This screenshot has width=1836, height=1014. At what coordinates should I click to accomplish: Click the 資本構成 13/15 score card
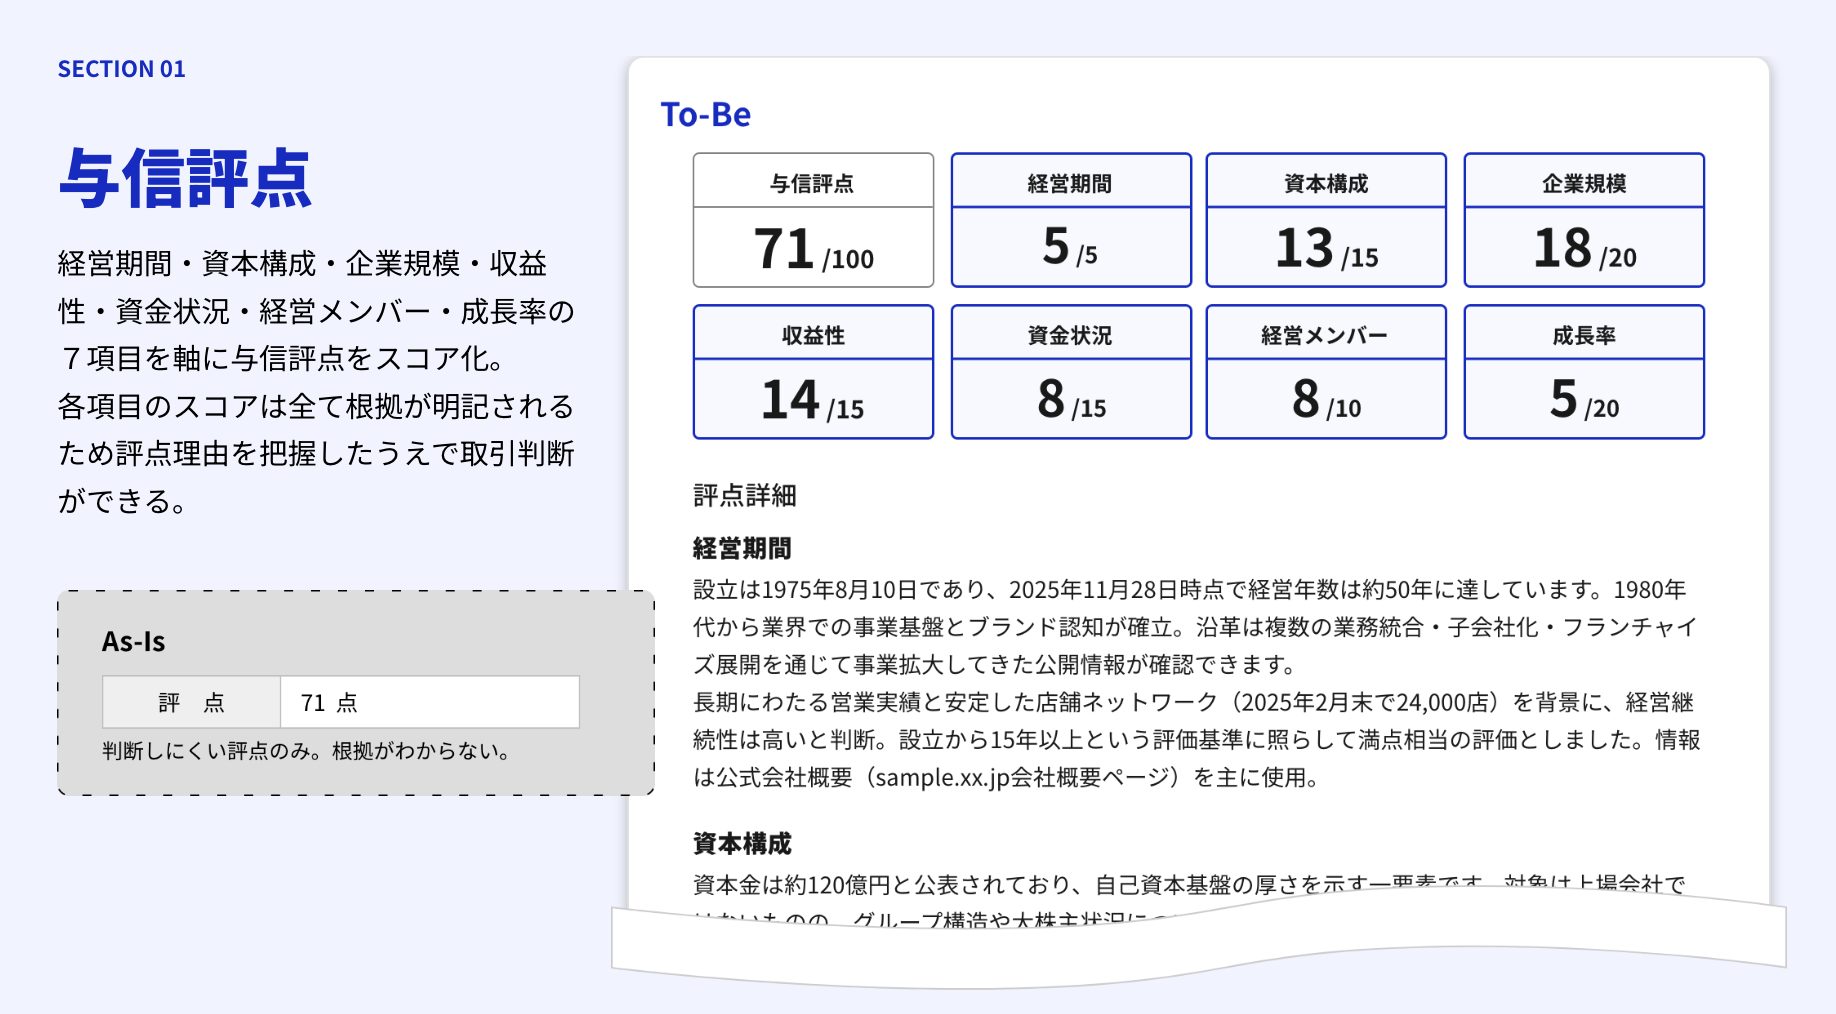pos(1325,220)
